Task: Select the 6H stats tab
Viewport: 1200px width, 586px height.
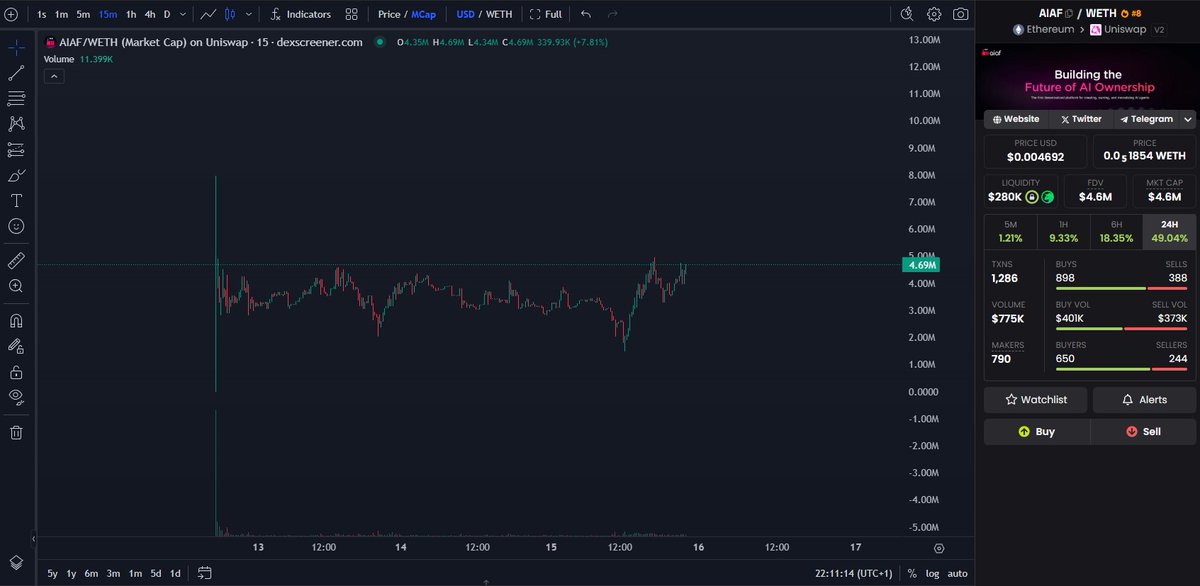Action: pyautogui.click(x=1116, y=232)
